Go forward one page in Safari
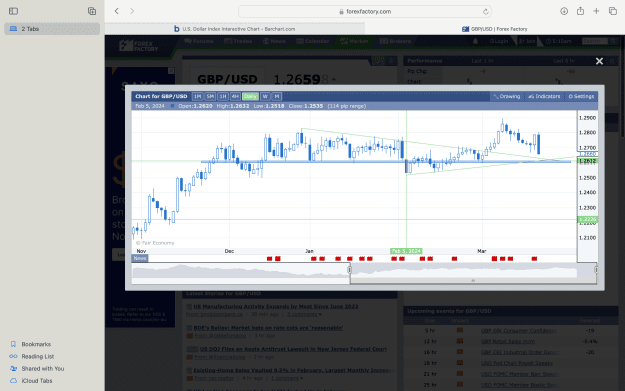 [x=132, y=11]
